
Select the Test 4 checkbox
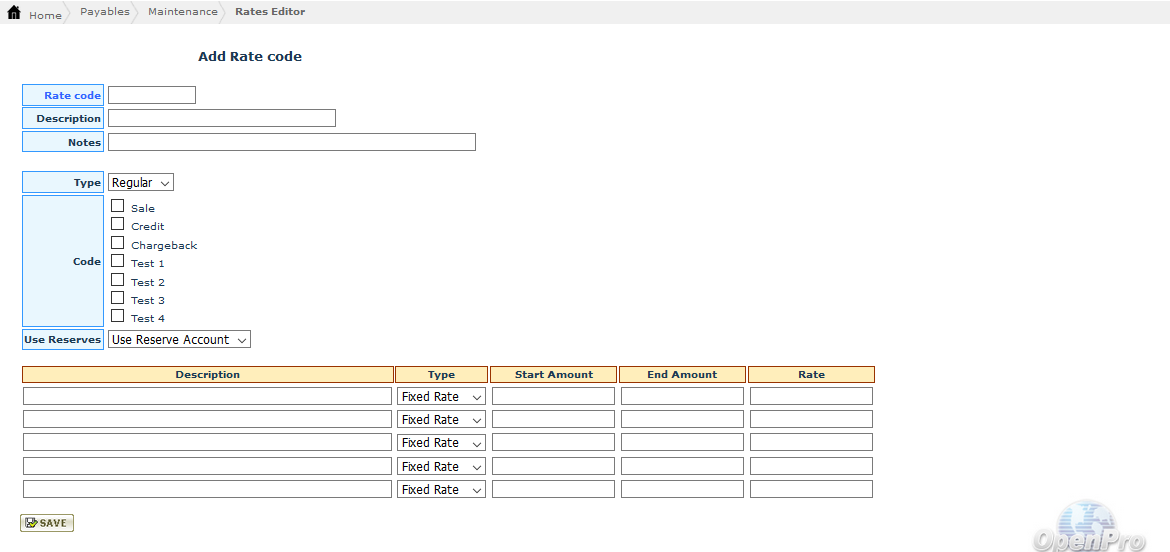coord(118,316)
